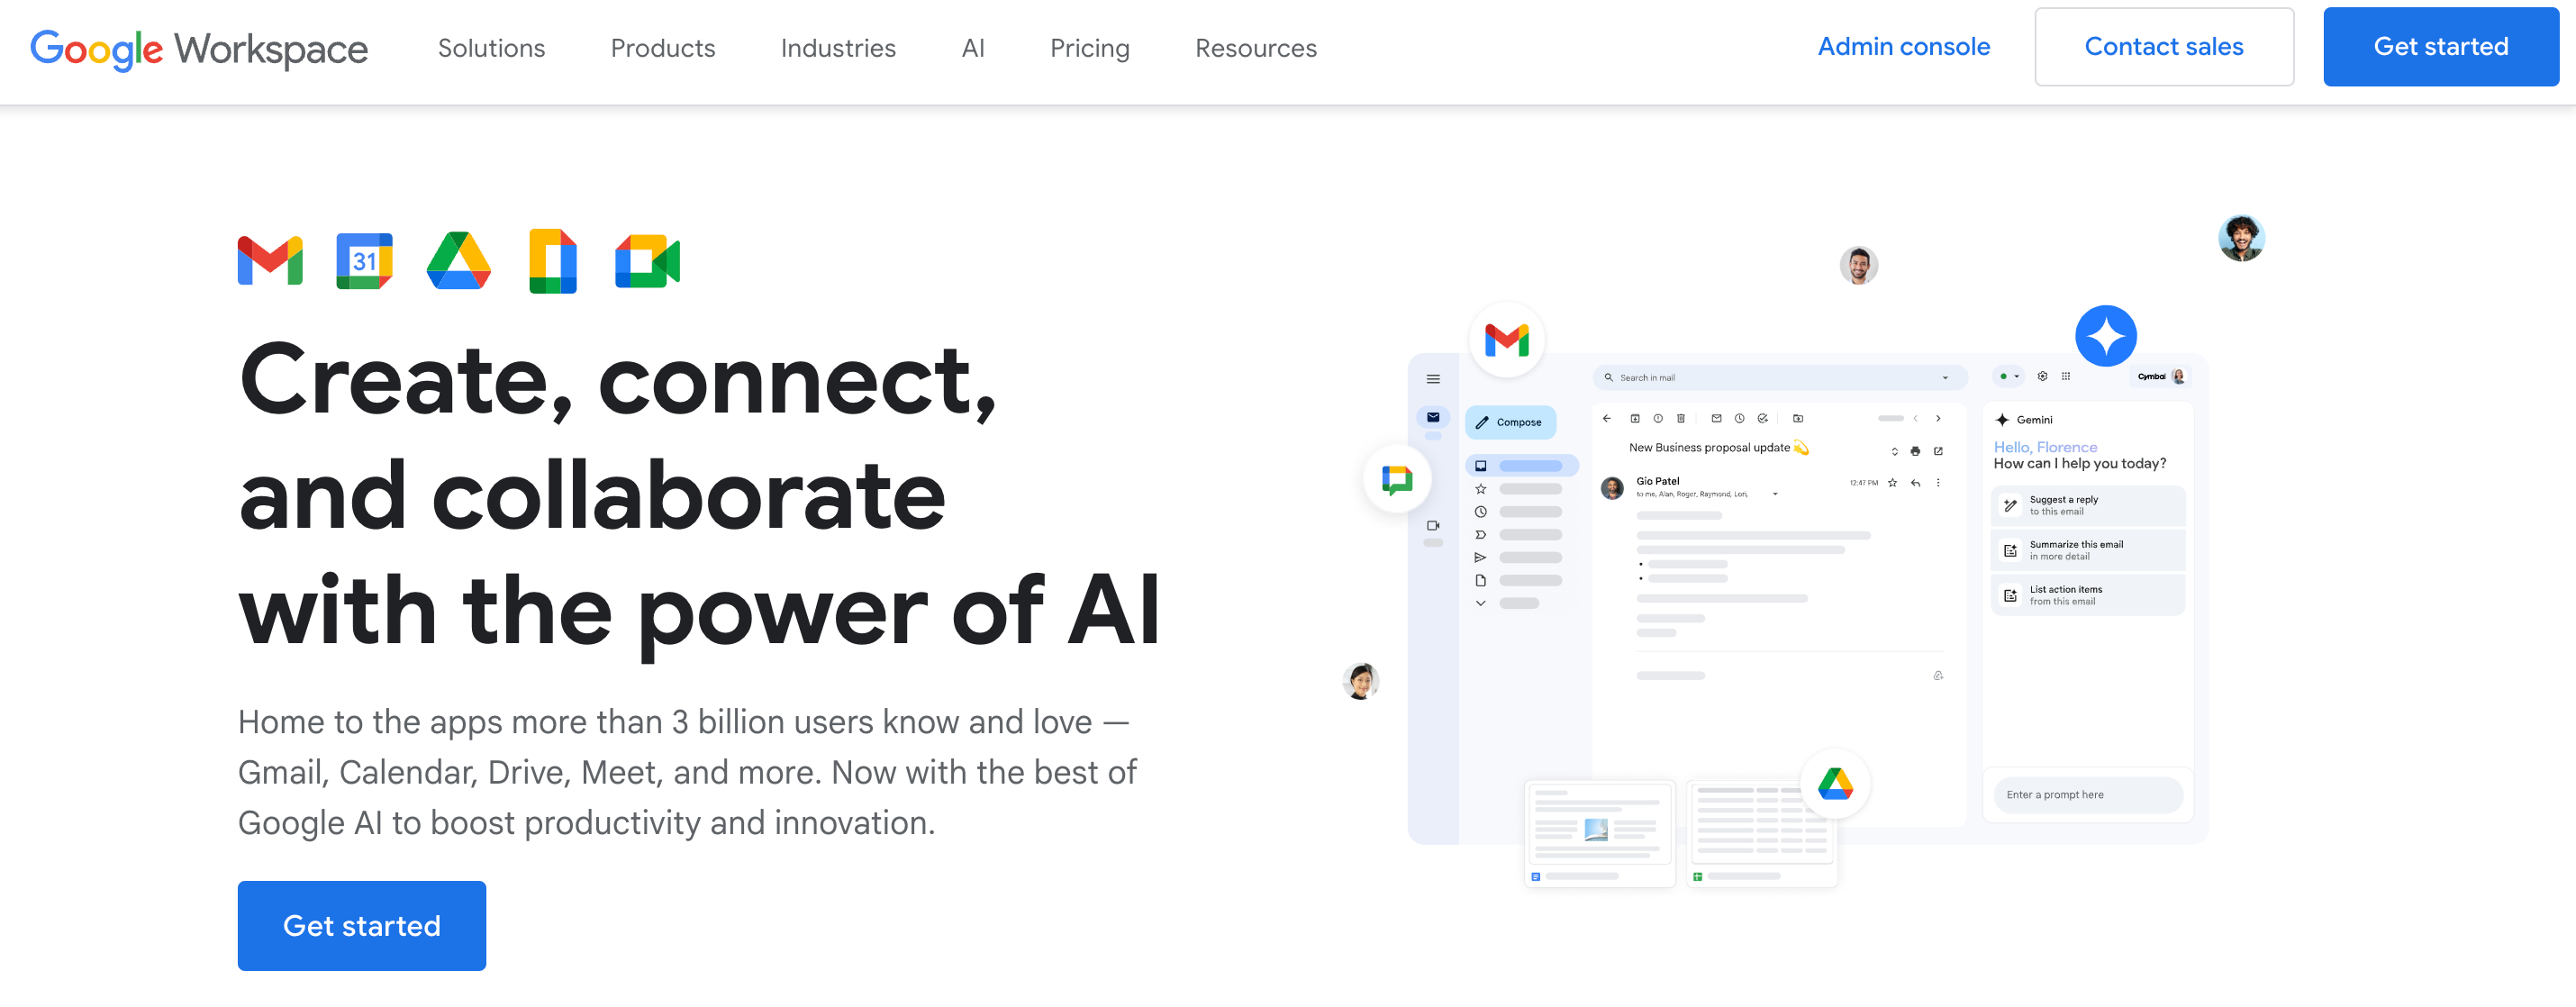Viewport: 2576px width, 1007px height.
Task: Click the multicolored Docs icon beside Meet
Action: click(x=553, y=261)
